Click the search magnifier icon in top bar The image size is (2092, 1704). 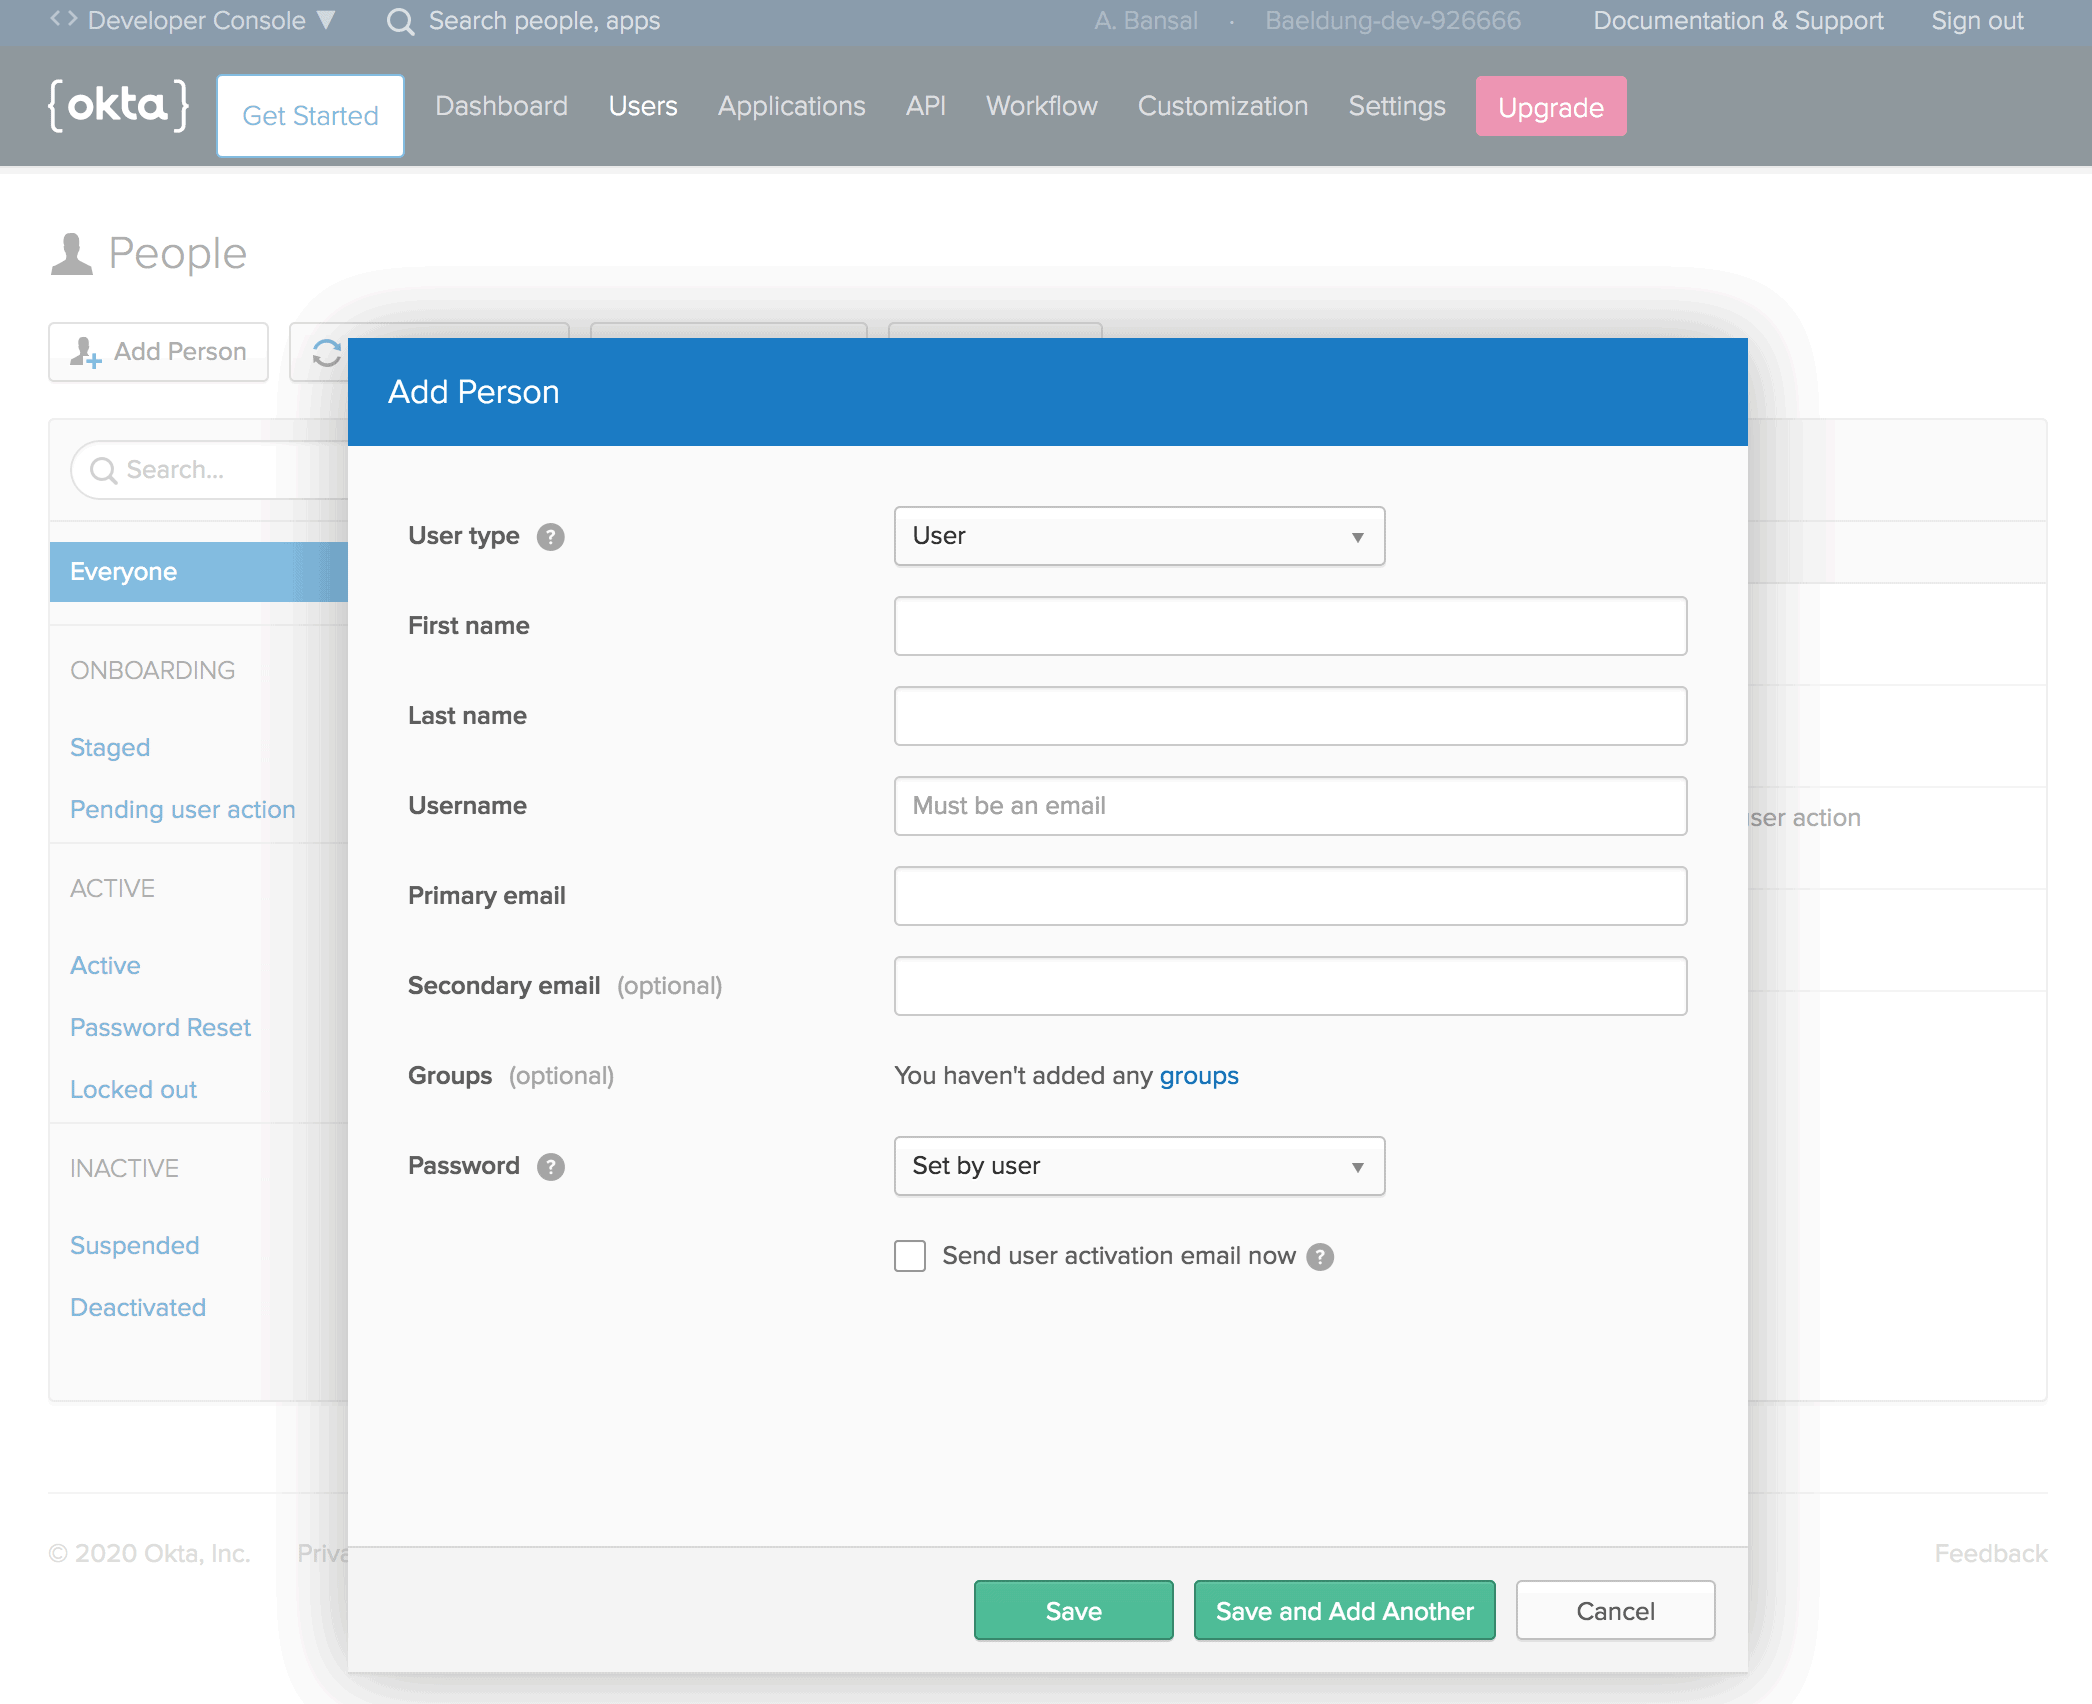click(x=400, y=21)
